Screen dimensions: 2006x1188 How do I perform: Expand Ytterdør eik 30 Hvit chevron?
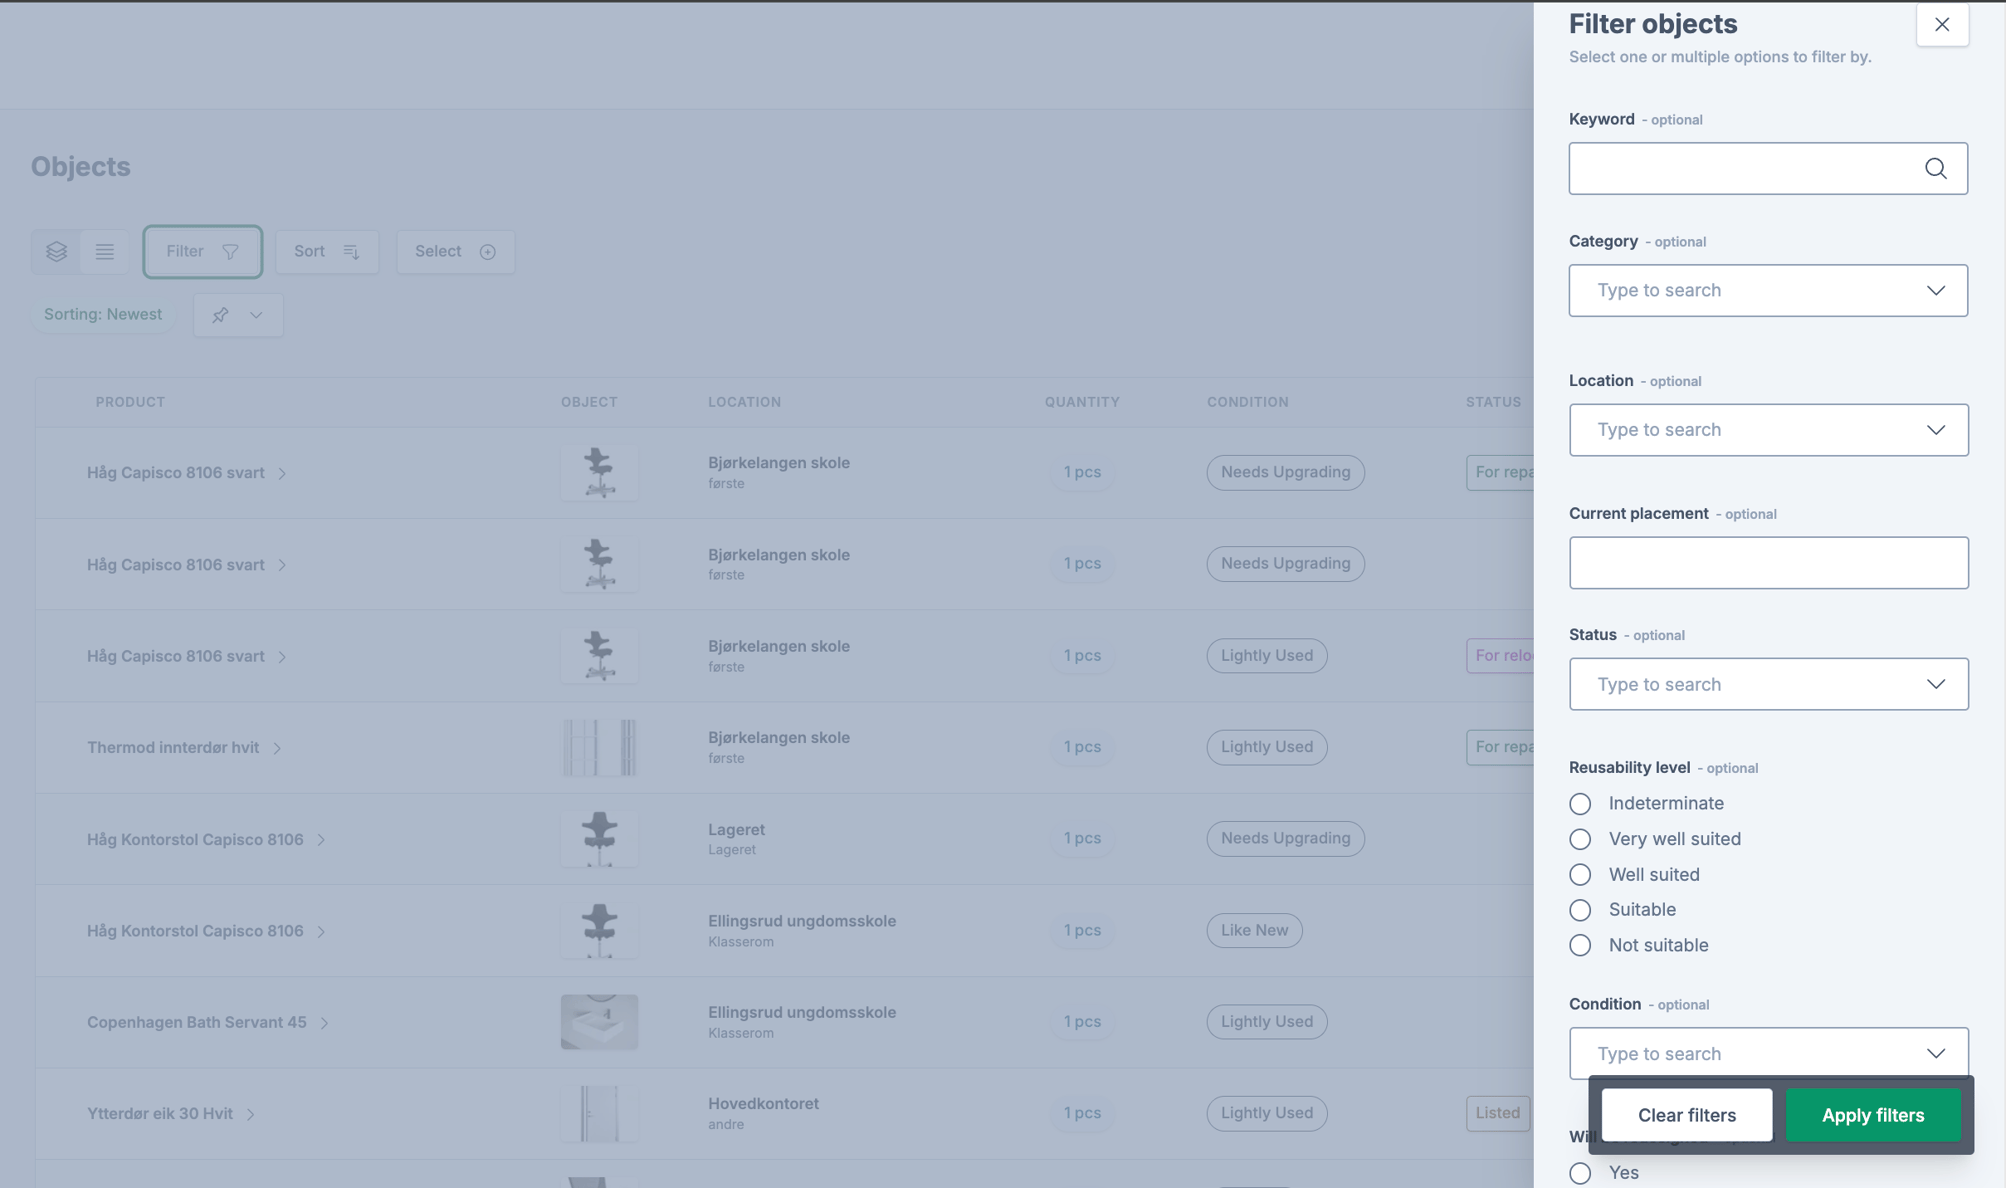250,1114
